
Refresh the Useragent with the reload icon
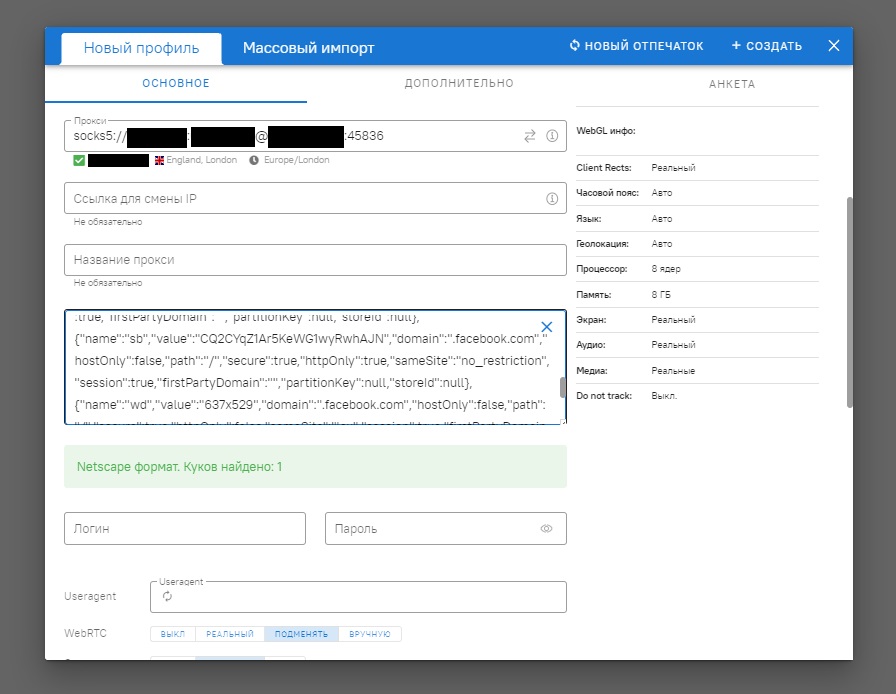tap(168, 596)
